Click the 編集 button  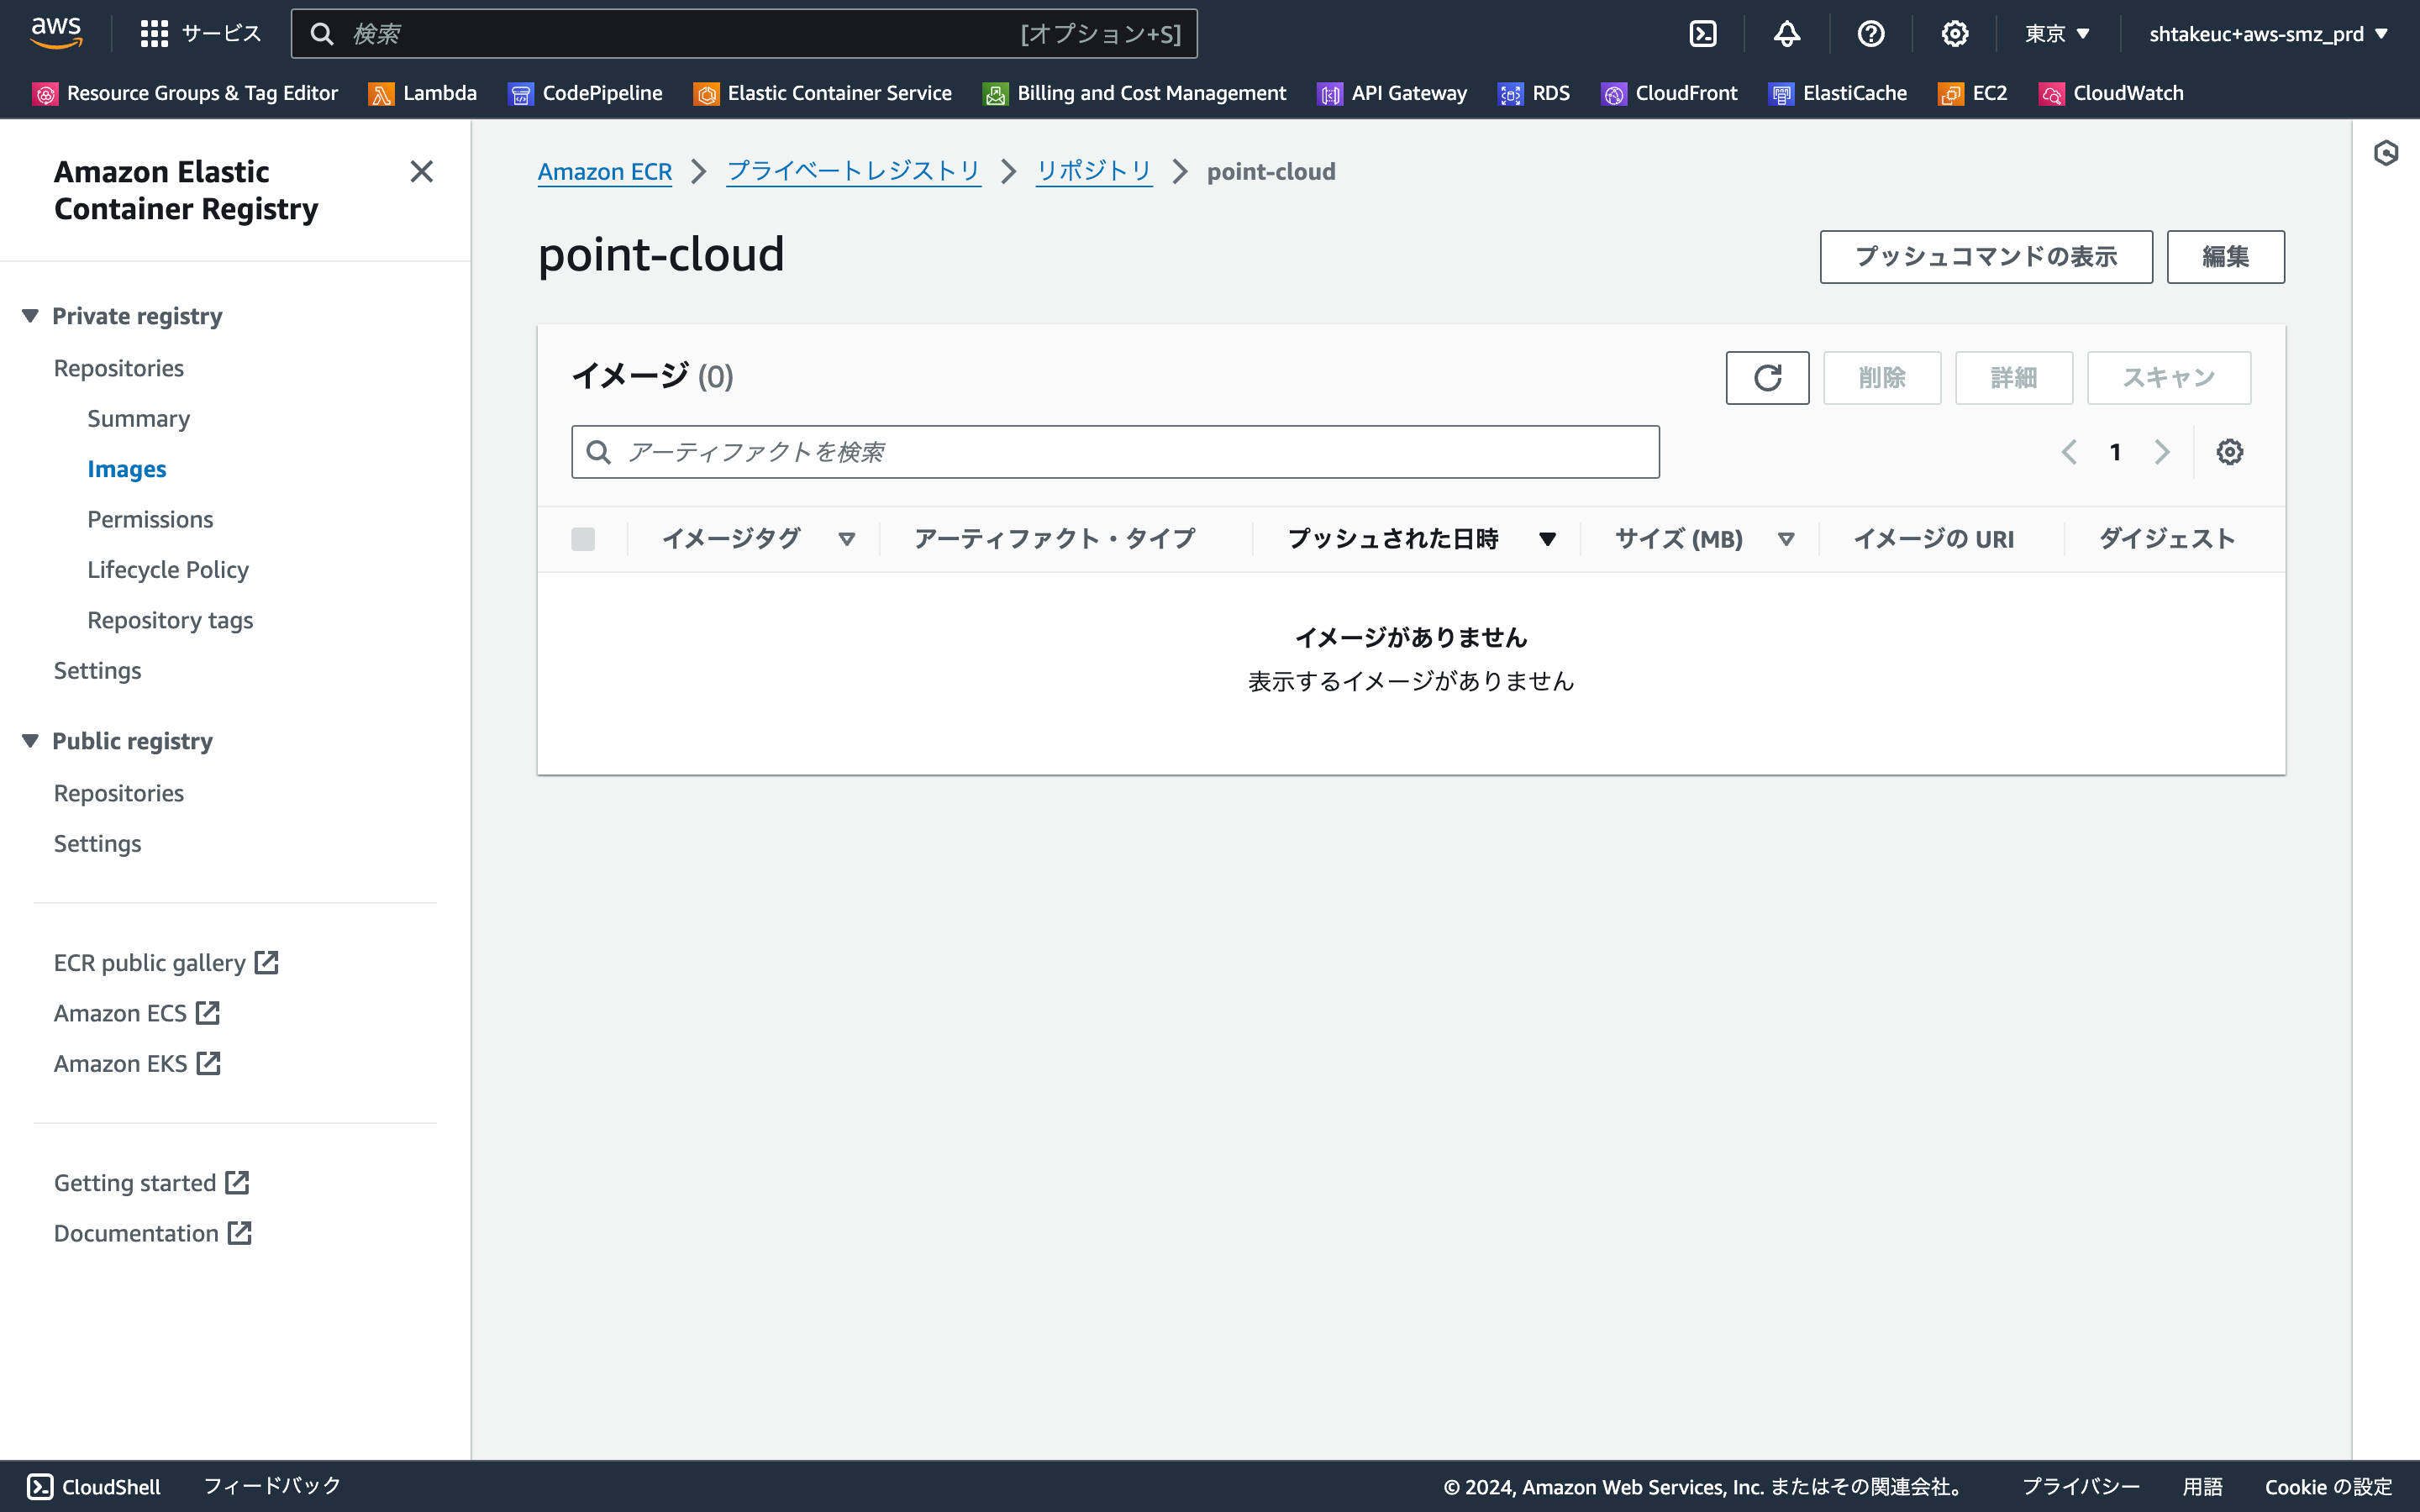(x=2225, y=257)
